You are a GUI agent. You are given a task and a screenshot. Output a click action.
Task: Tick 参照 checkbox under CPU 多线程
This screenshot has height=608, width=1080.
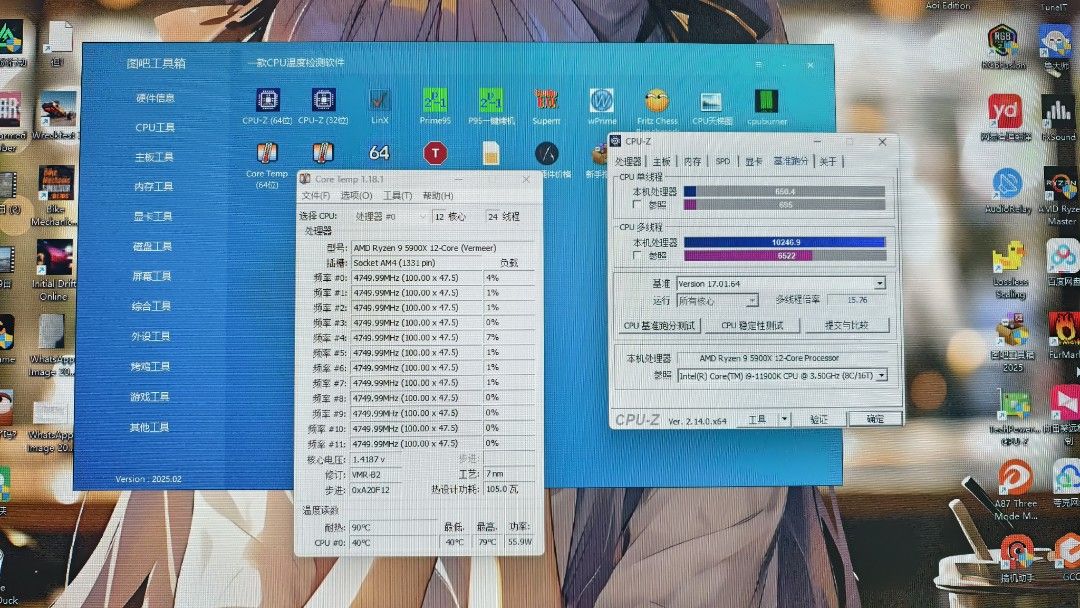637,255
